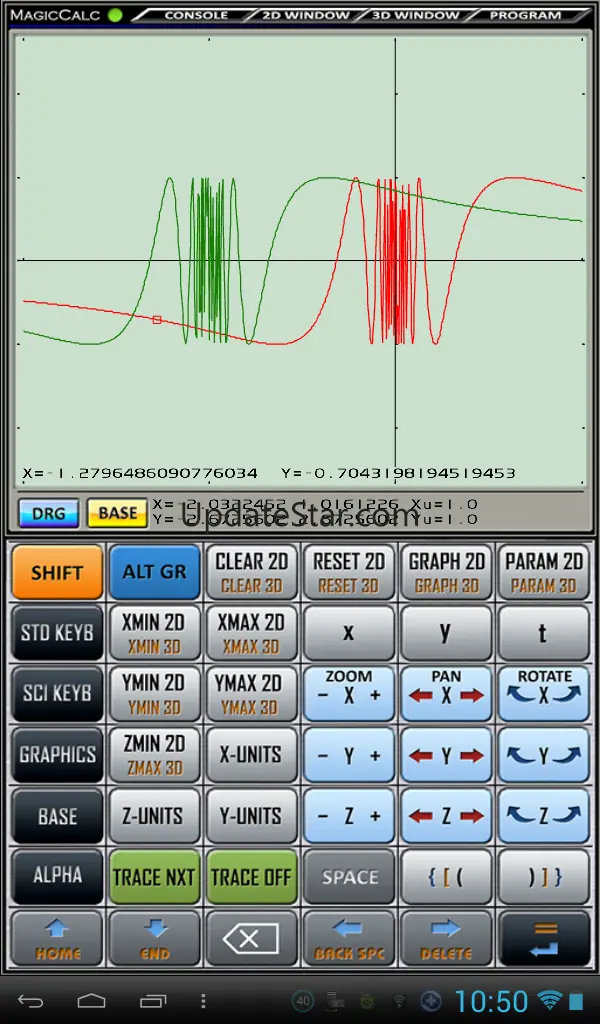Zoom in on the Y axis (plus)

(x=375, y=756)
